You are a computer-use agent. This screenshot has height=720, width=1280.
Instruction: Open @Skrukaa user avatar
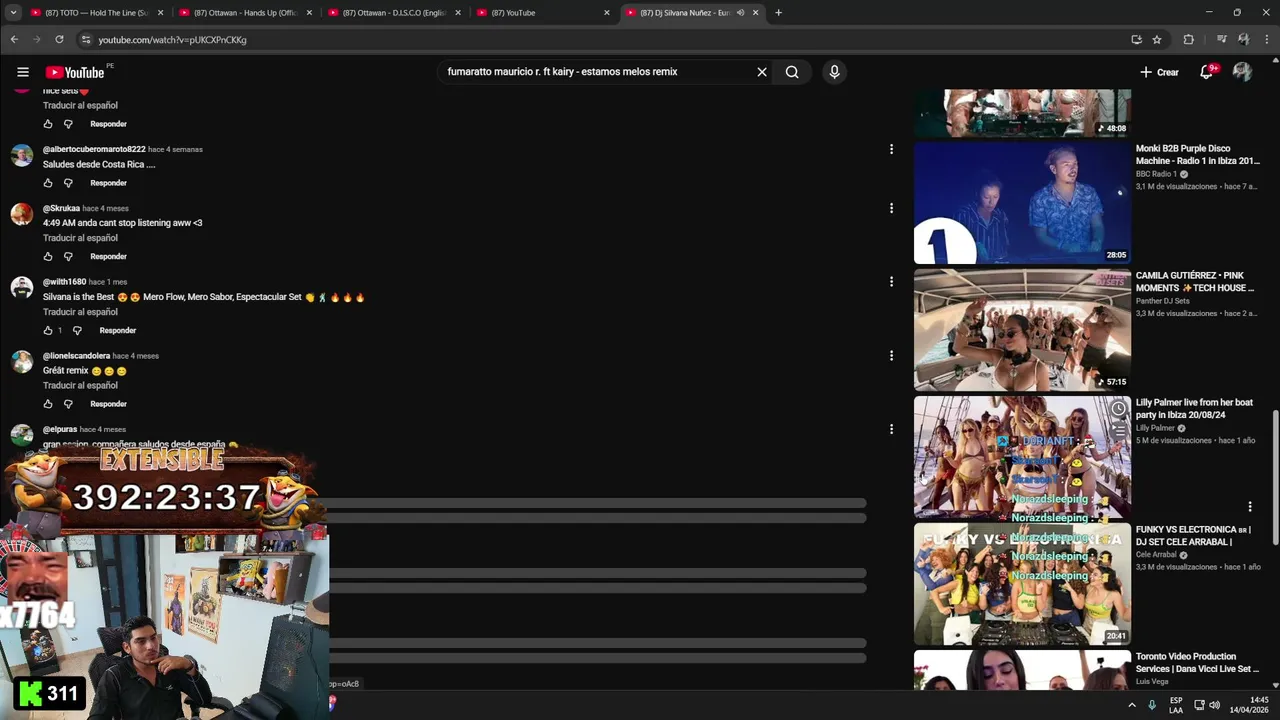pyautogui.click(x=22, y=214)
